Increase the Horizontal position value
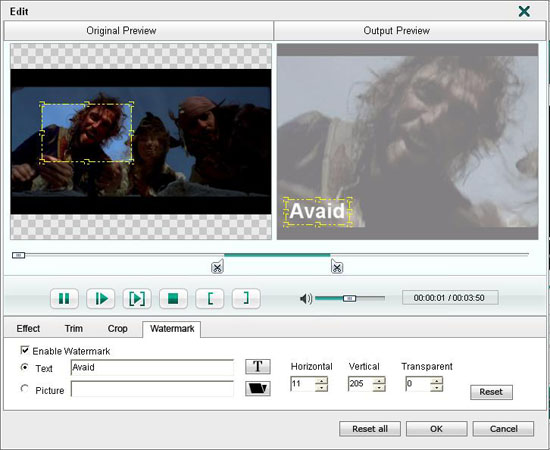This screenshot has width=550, height=450. pos(321,381)
